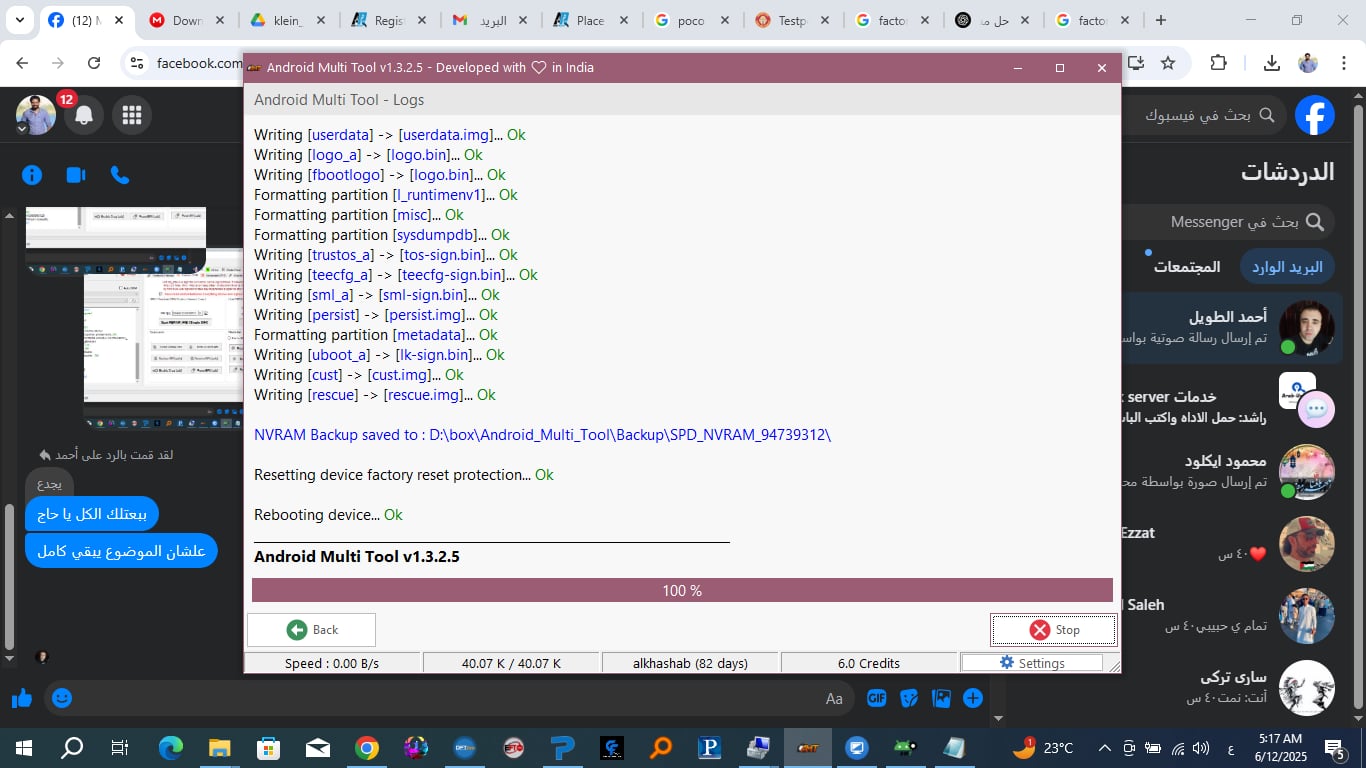This screenshot has height=768, width=1366.
Task: Click the 6.0 Credits status entry
Action: (868, 663)
